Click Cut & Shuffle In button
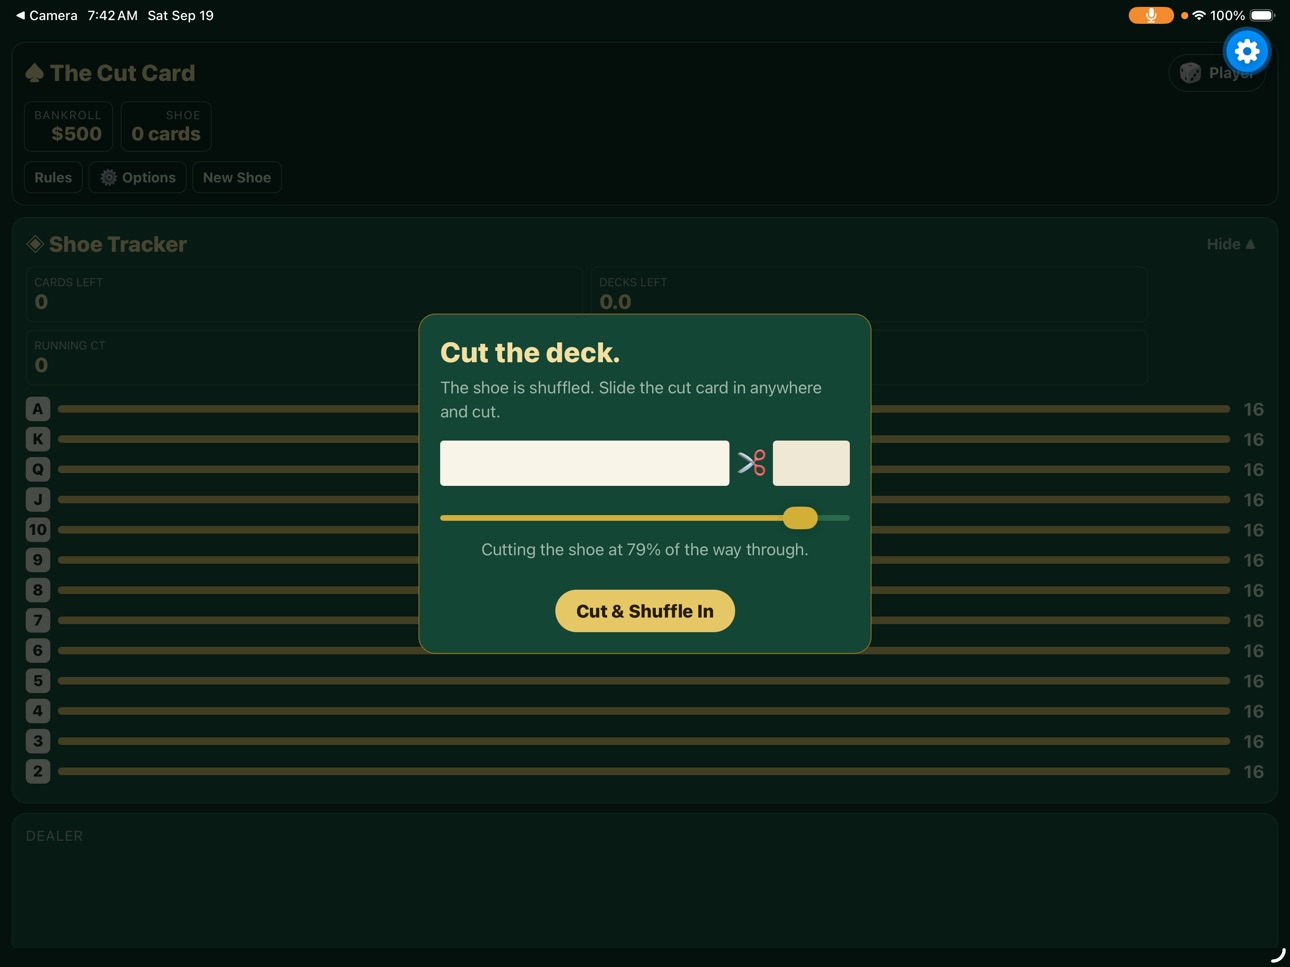The height and width of the screenshot is (967, 1290). coord(645,611)
